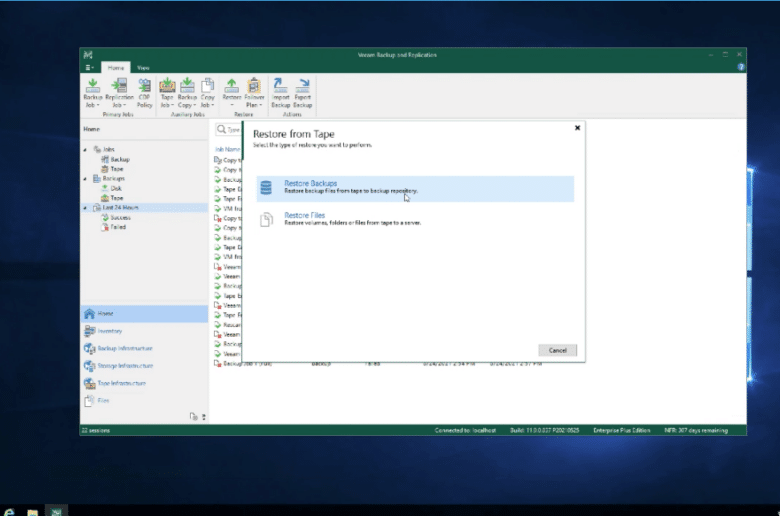Click the Veeam taskbar icon
The height and width of the screenshot is (516, 780).
(56, 511)
